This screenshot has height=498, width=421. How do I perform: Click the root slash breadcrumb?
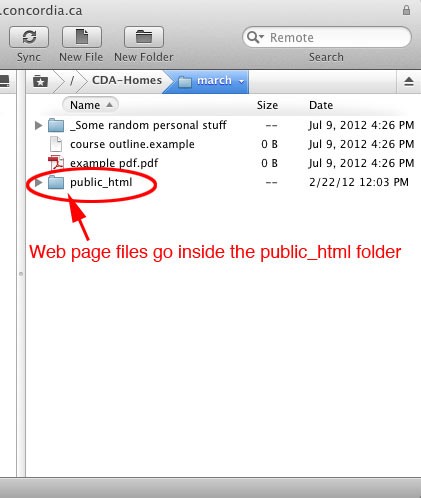click(x=71, y=81)
